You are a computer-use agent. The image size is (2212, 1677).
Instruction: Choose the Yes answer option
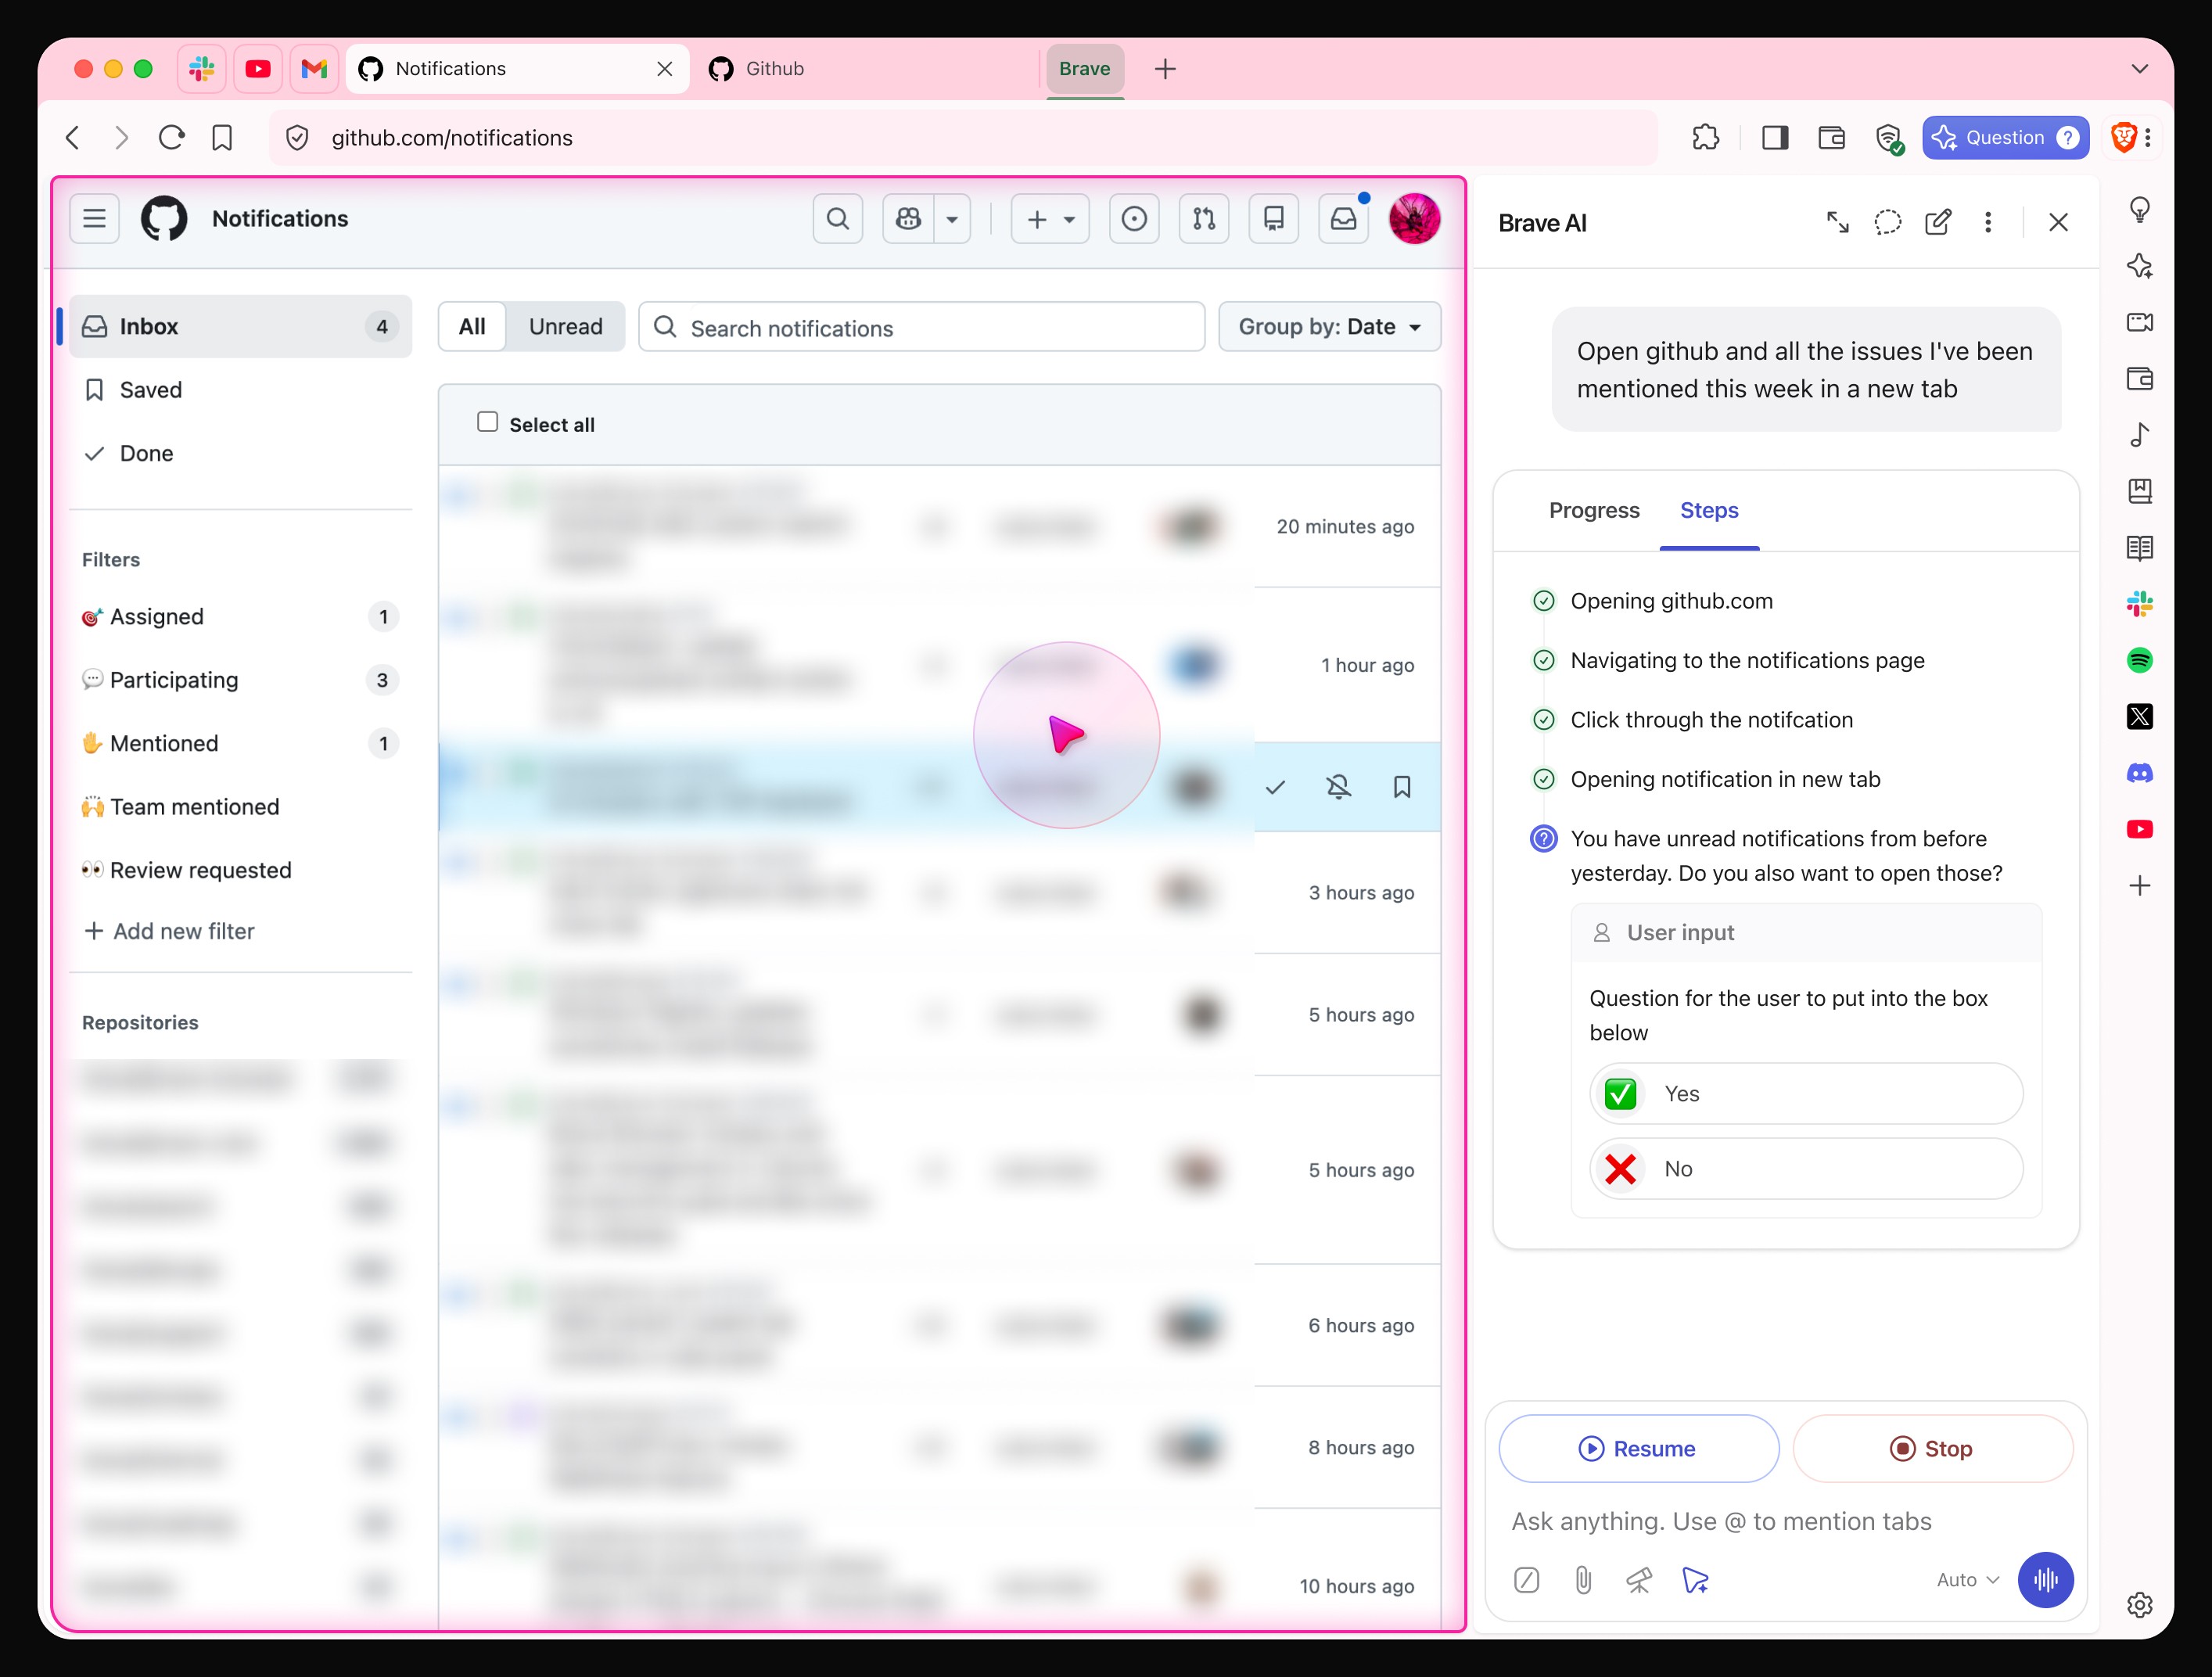point(1805,1093)
